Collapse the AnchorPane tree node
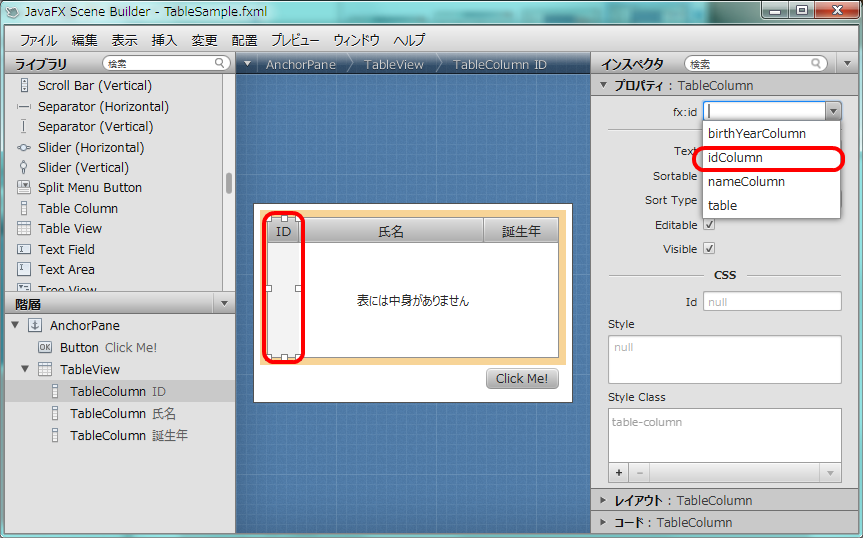The height and width of the screenshot is (538, 863). coord(15,325)
